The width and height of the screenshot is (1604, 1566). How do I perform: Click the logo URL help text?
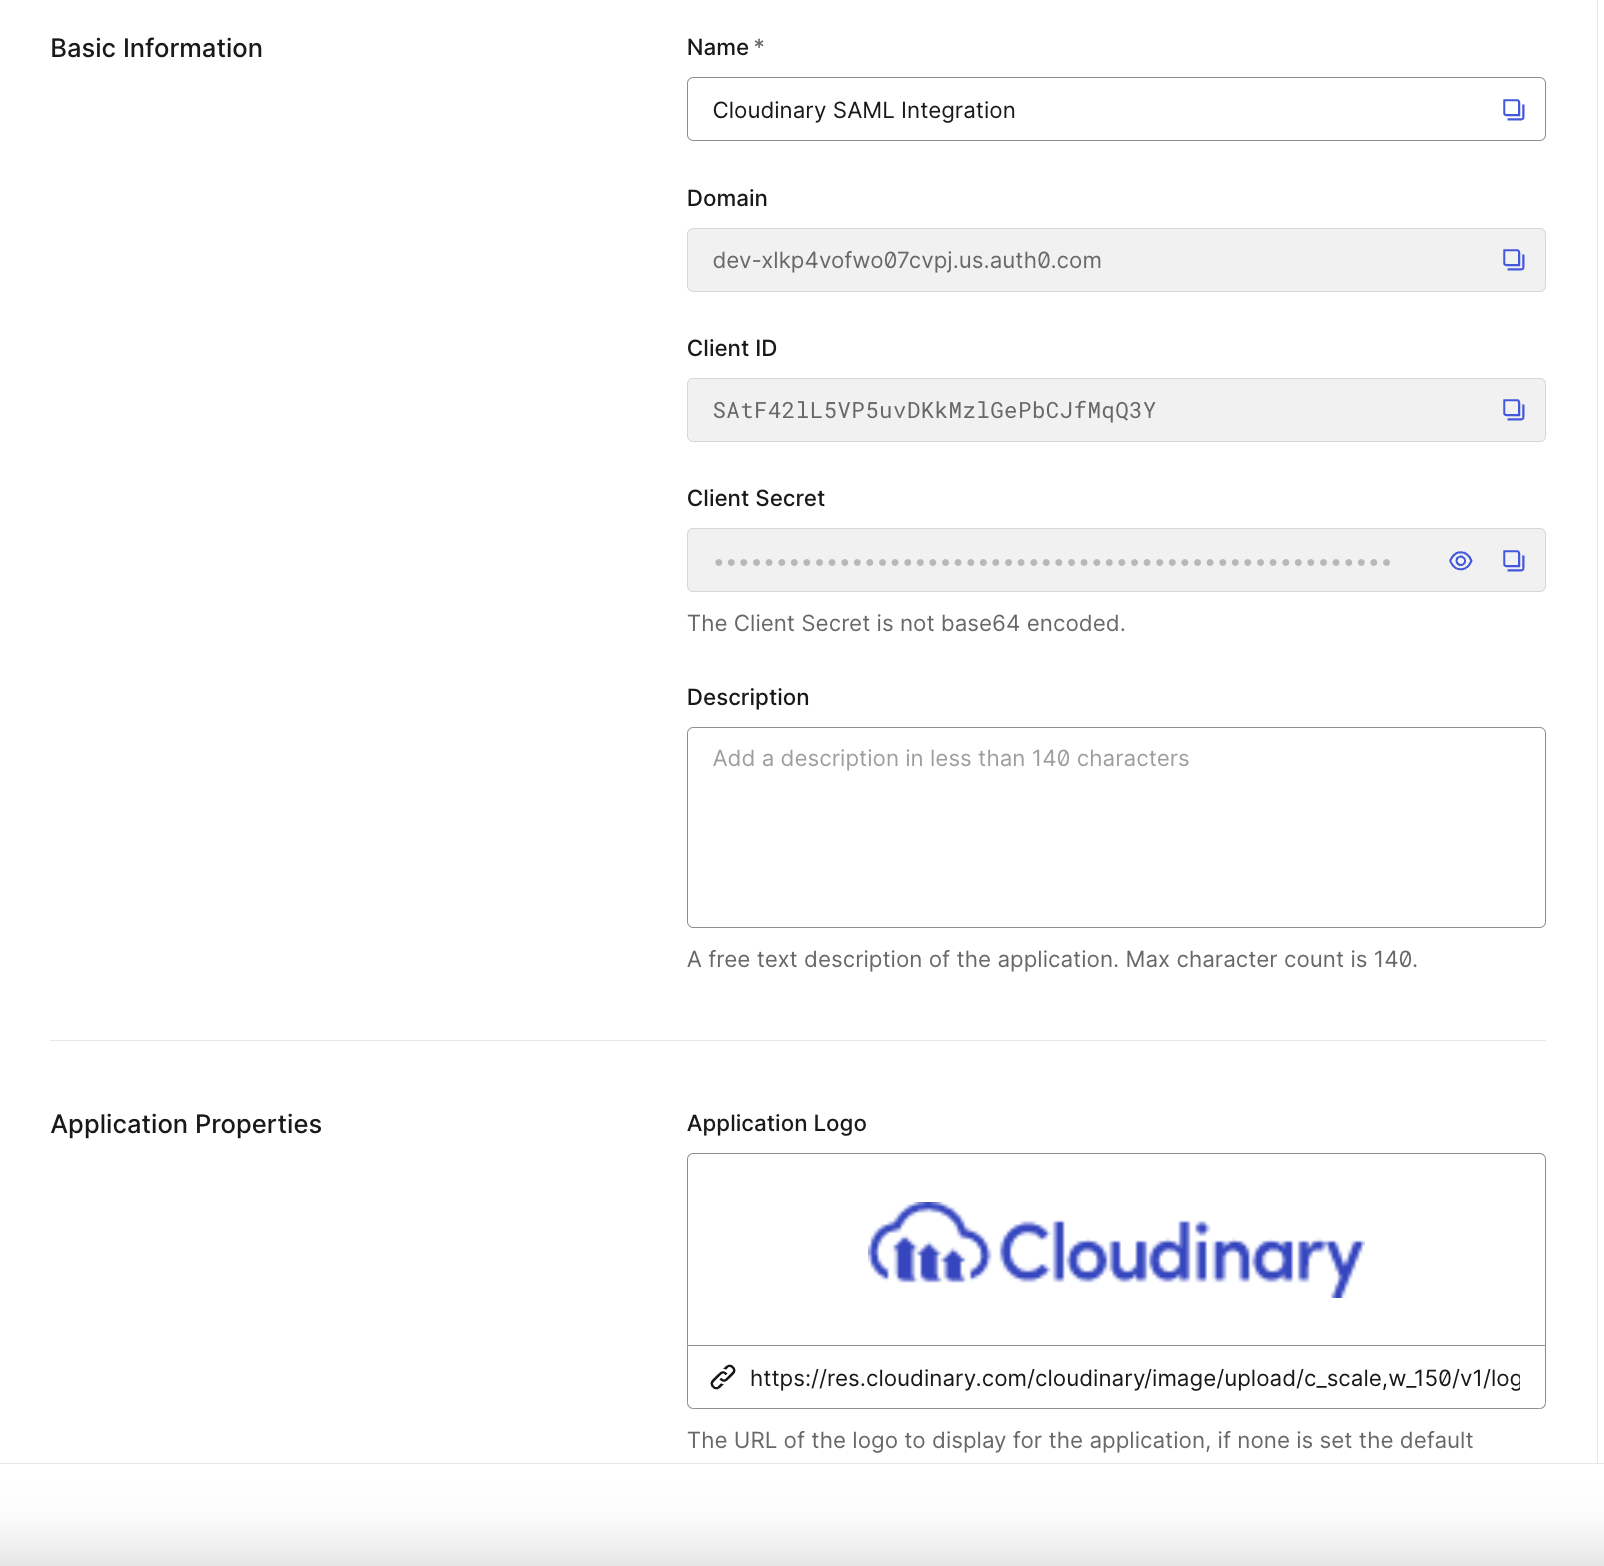click(1080, 1440)
